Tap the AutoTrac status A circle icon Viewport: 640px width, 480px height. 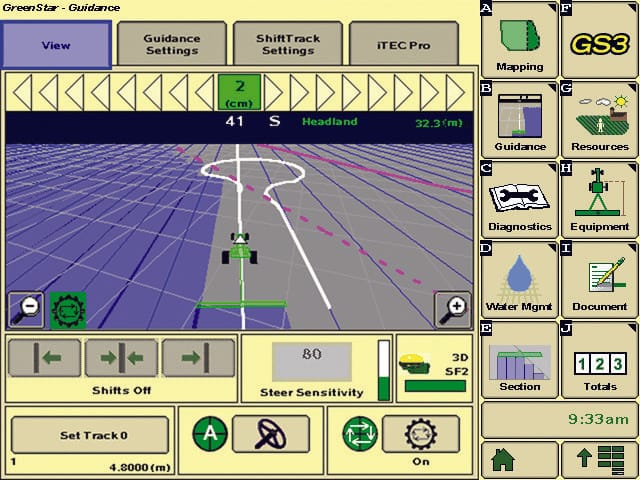click(210, 434)
